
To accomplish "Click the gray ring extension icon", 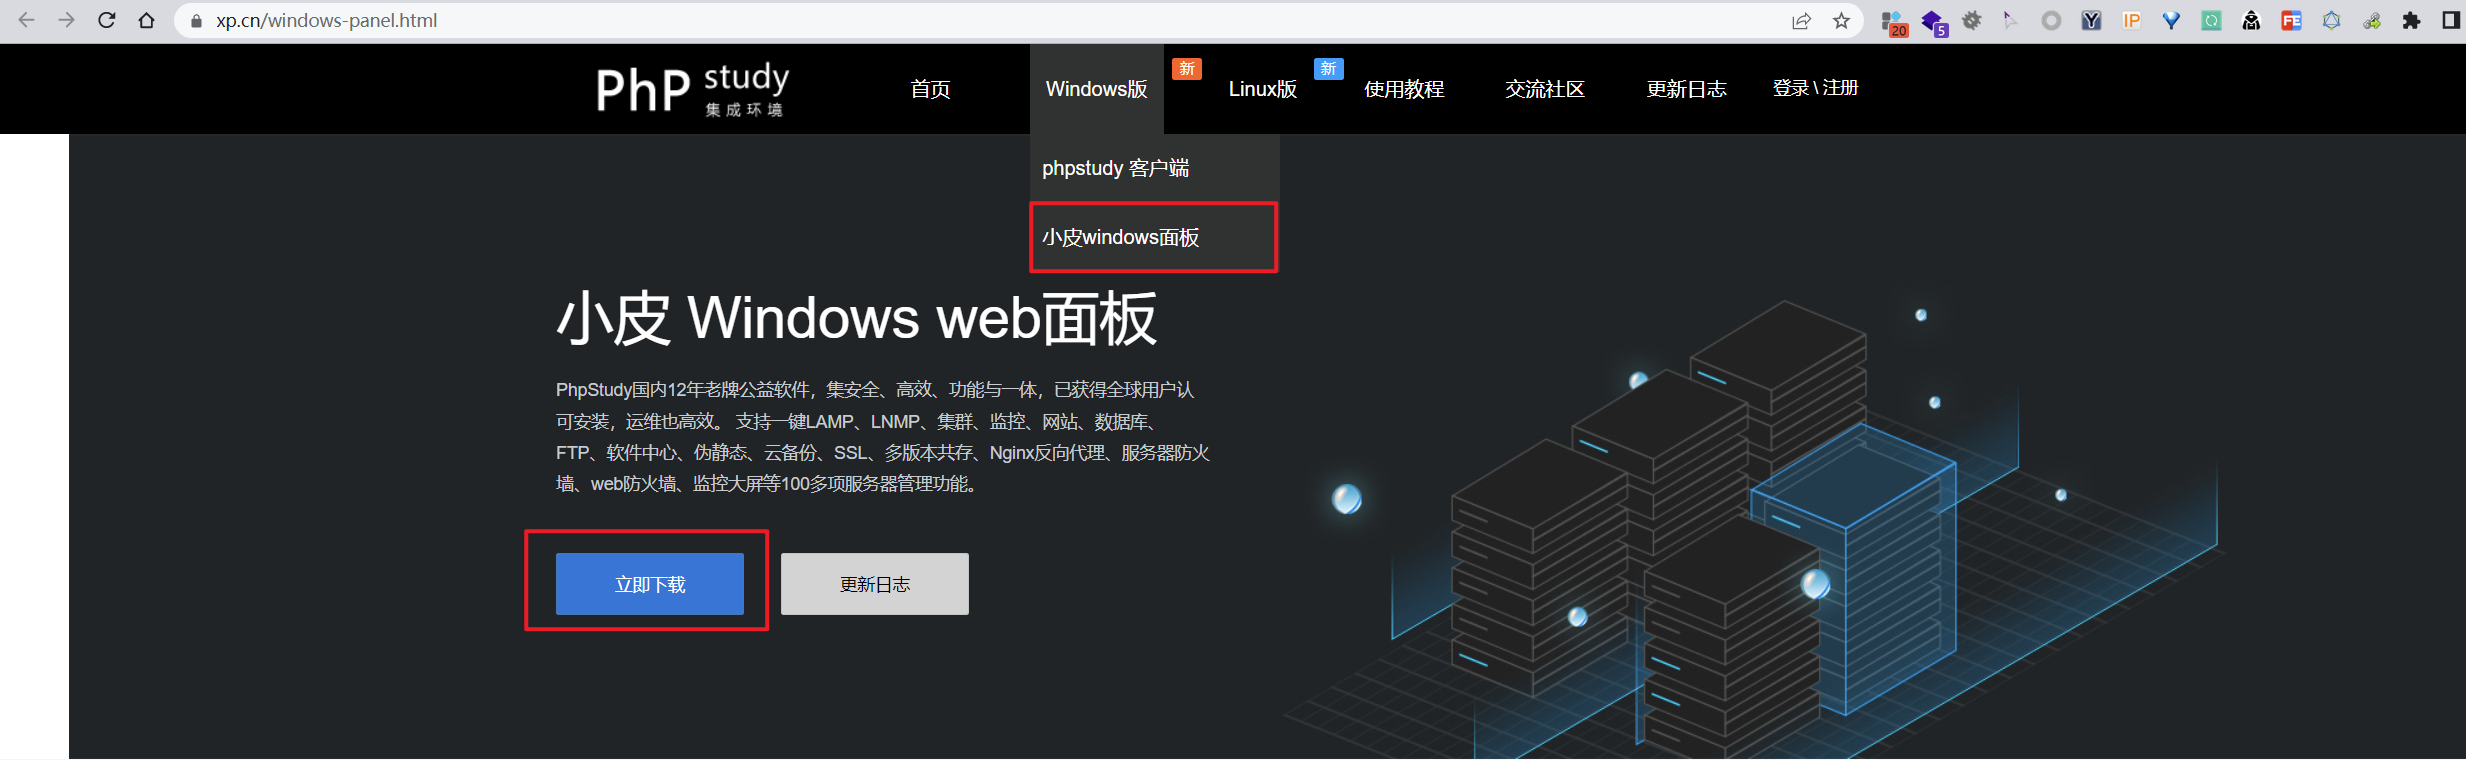I will (2051, 20).
